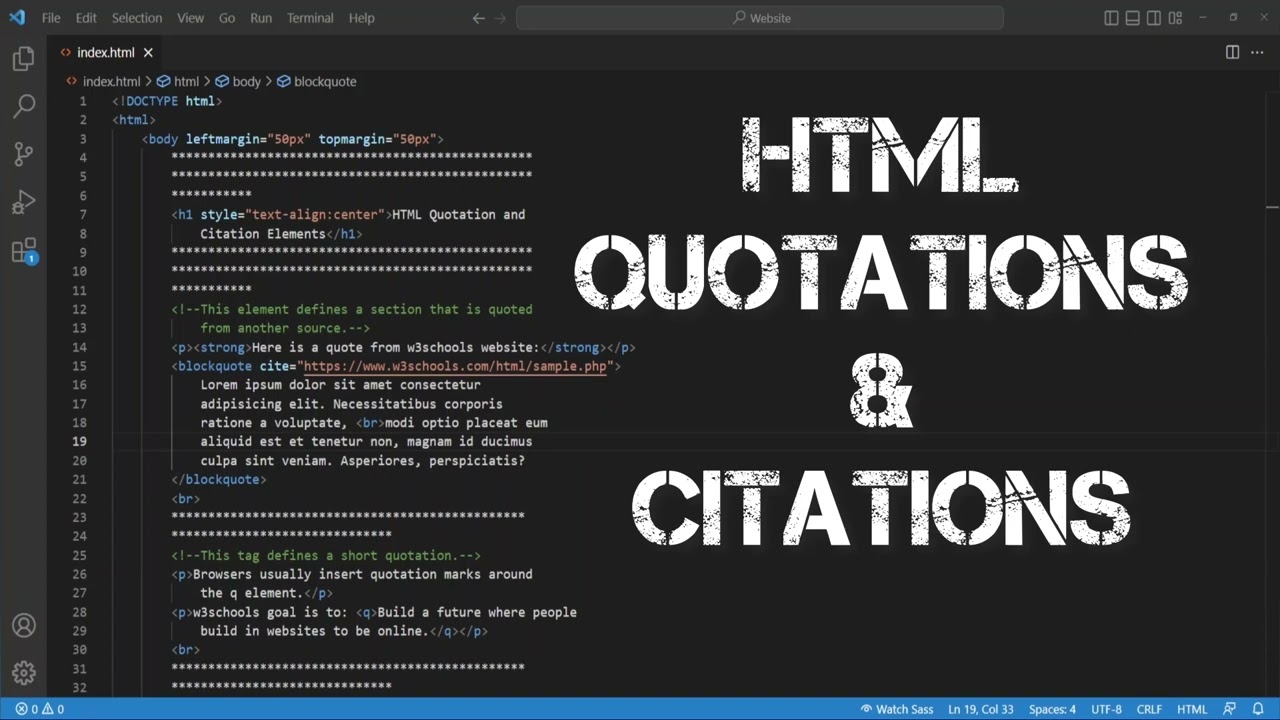Open the Source Control view
Image resolution: width=1280 pixels, height=720 pixels.
click(x=23, y=154)
